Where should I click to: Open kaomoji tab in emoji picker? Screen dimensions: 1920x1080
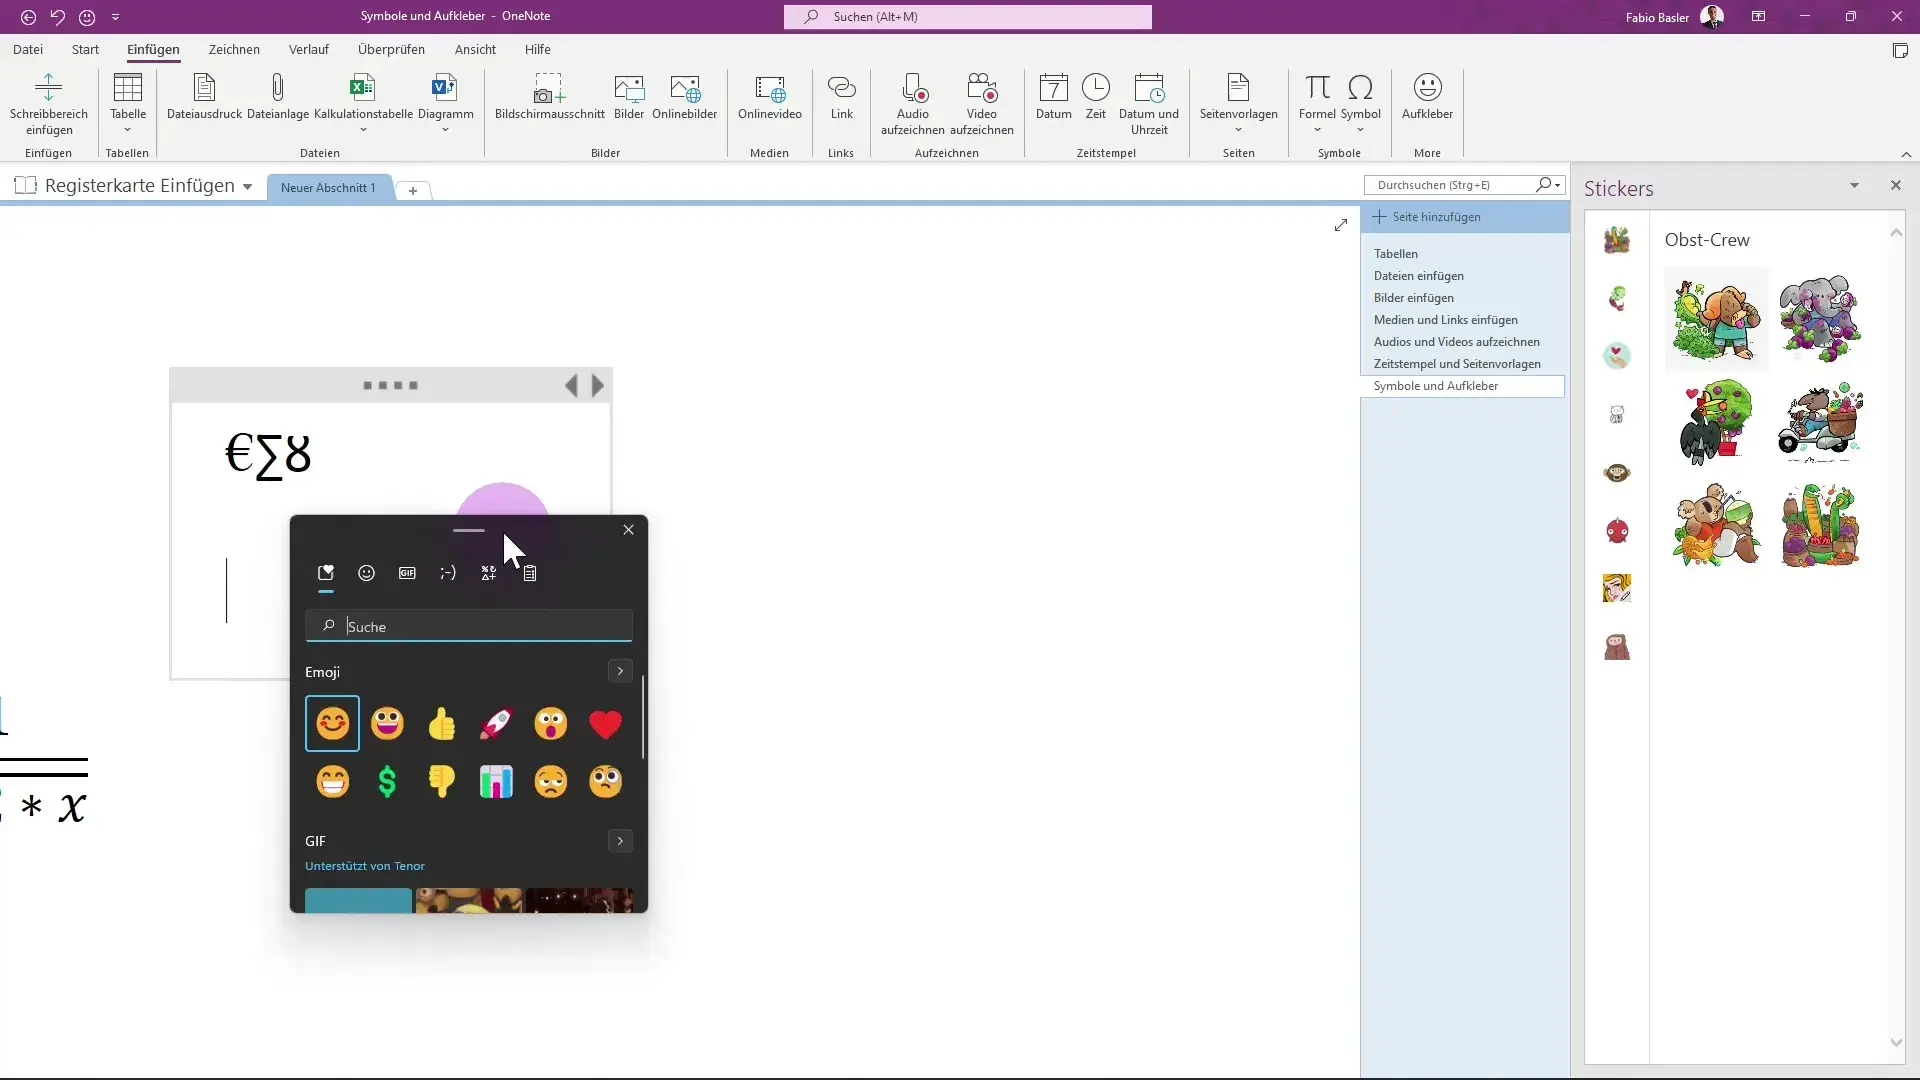448,573
